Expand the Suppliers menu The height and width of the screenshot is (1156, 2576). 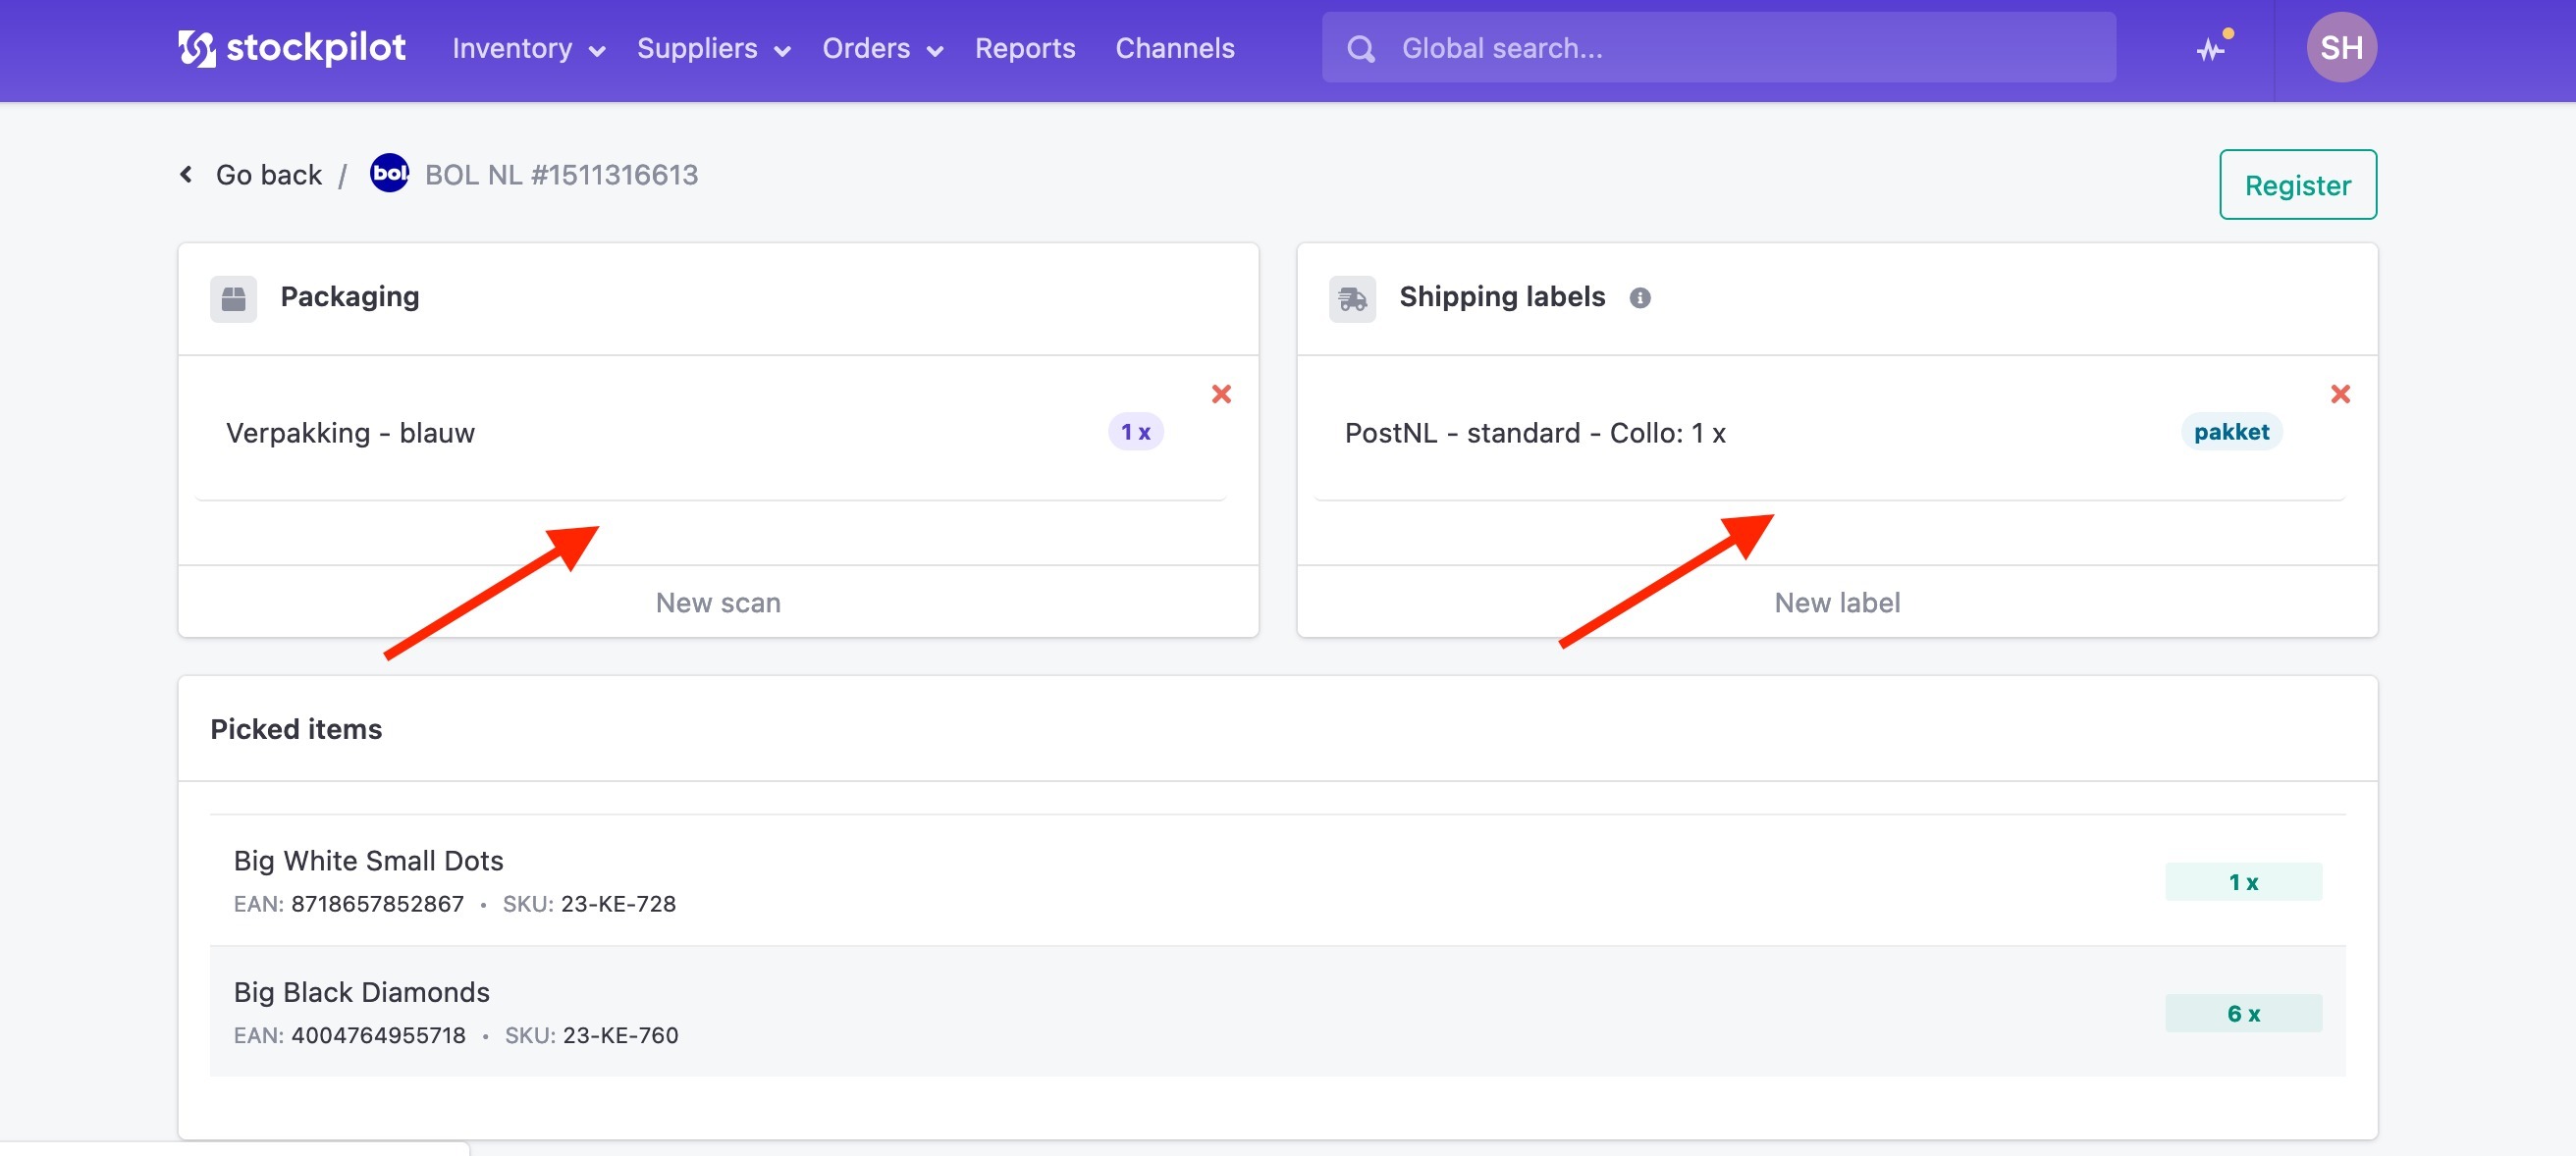click(x=713, y=48)
